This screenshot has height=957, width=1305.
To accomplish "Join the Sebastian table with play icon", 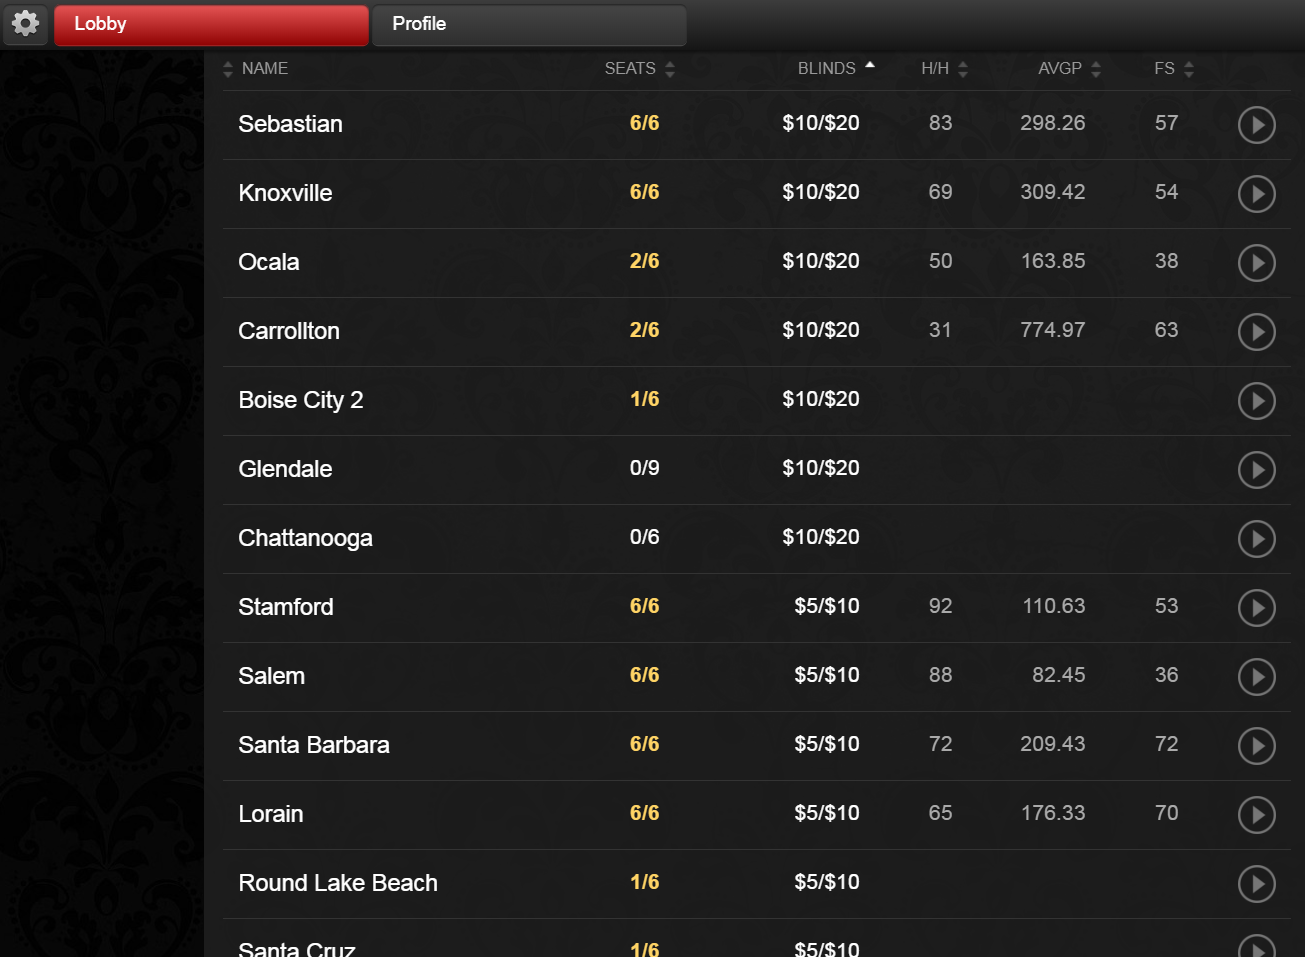I will coord(1256,125).
